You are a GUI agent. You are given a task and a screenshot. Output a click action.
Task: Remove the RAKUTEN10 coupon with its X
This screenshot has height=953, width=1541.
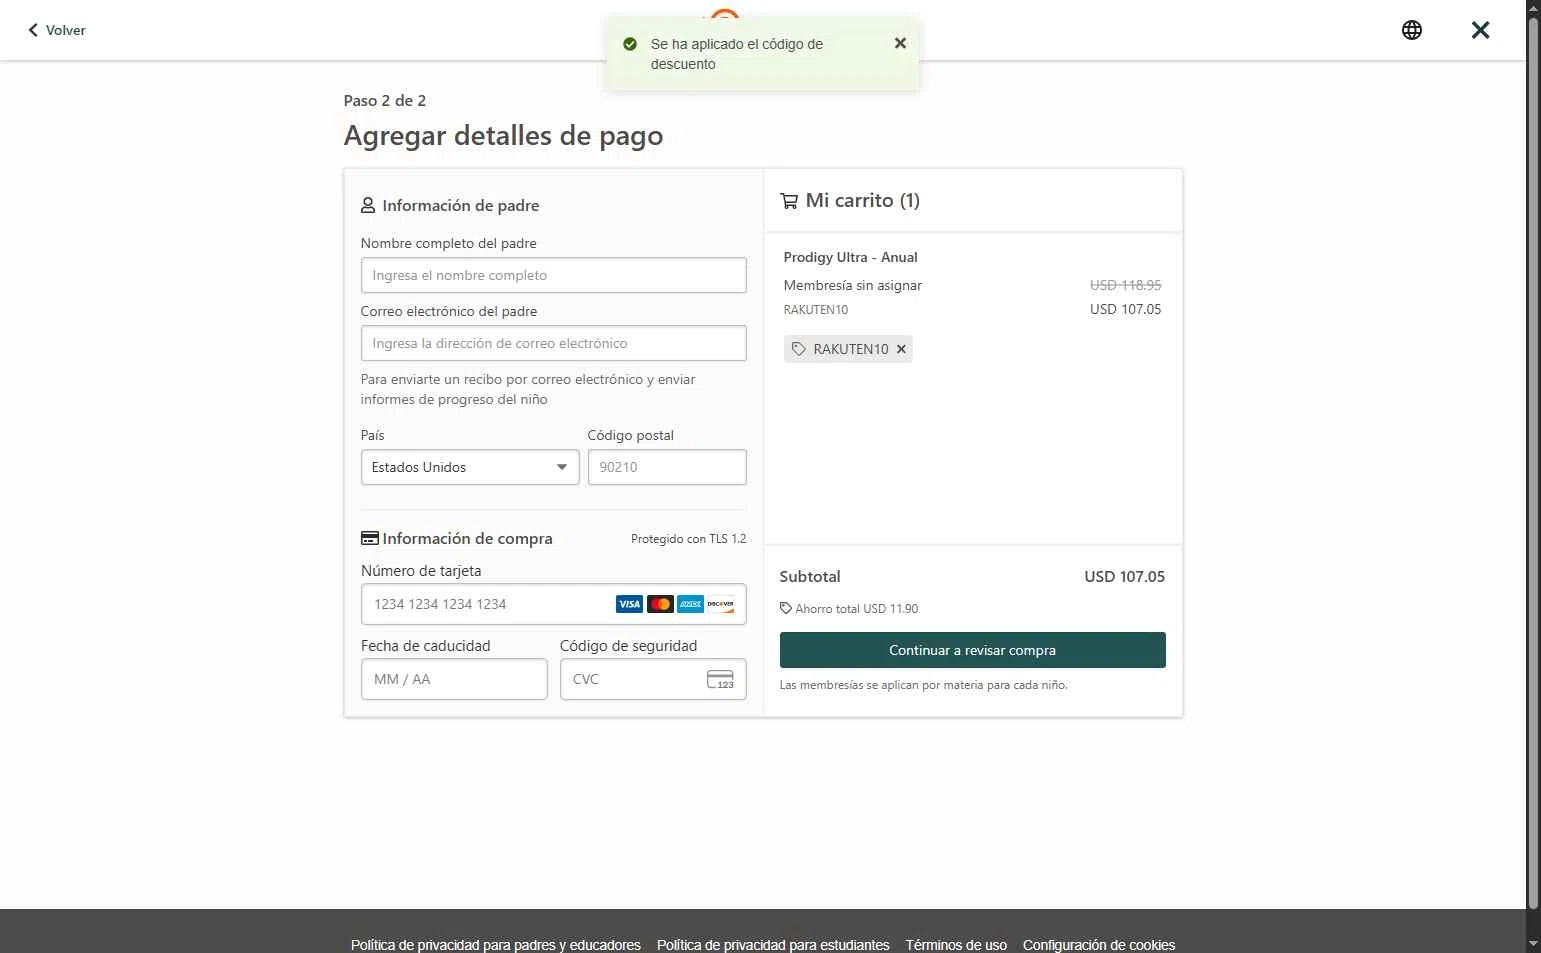coord(901,349)
